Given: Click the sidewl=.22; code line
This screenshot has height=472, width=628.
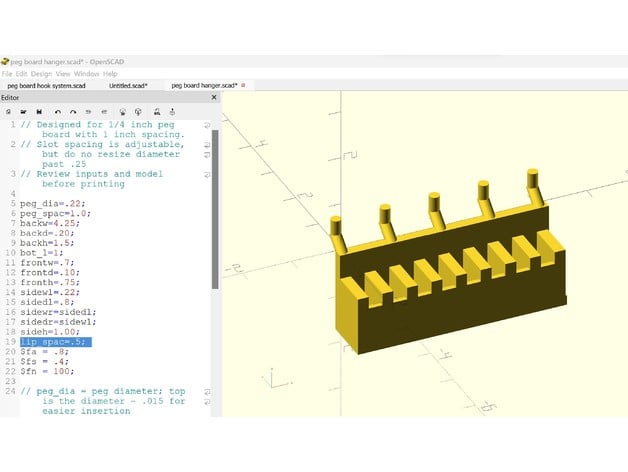Looking at the screenshot, I should [x=50, y=292].
